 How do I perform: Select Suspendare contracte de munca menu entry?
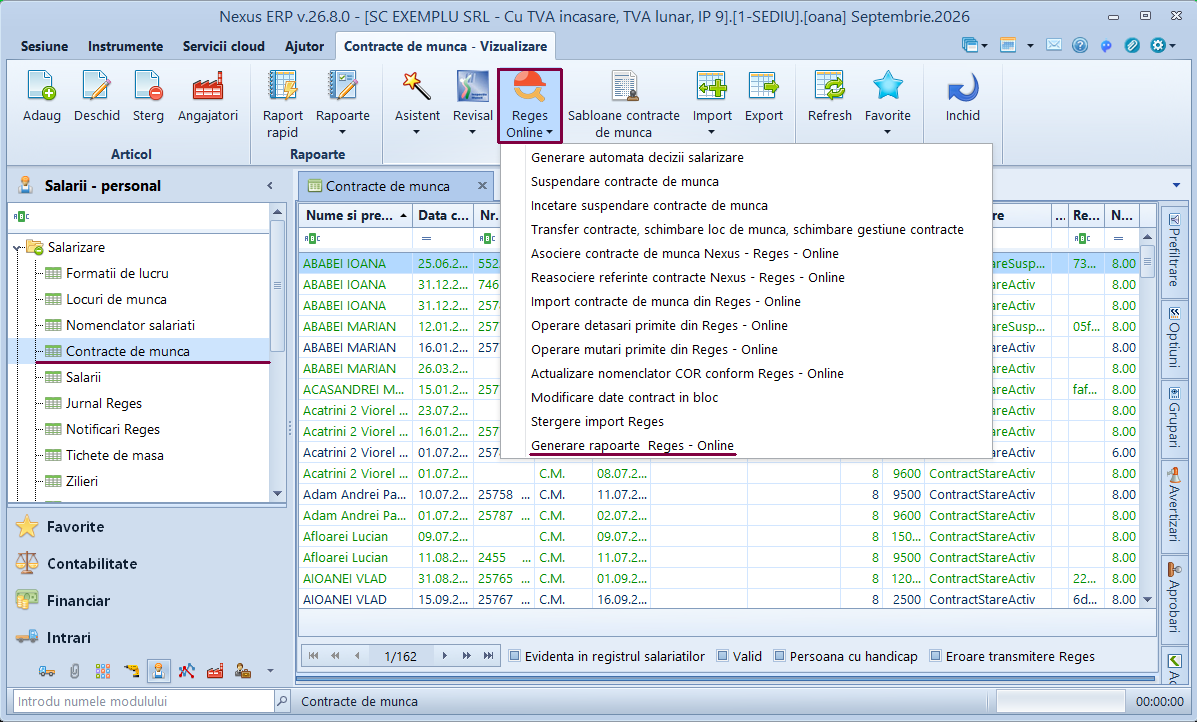tap(624, 182)
